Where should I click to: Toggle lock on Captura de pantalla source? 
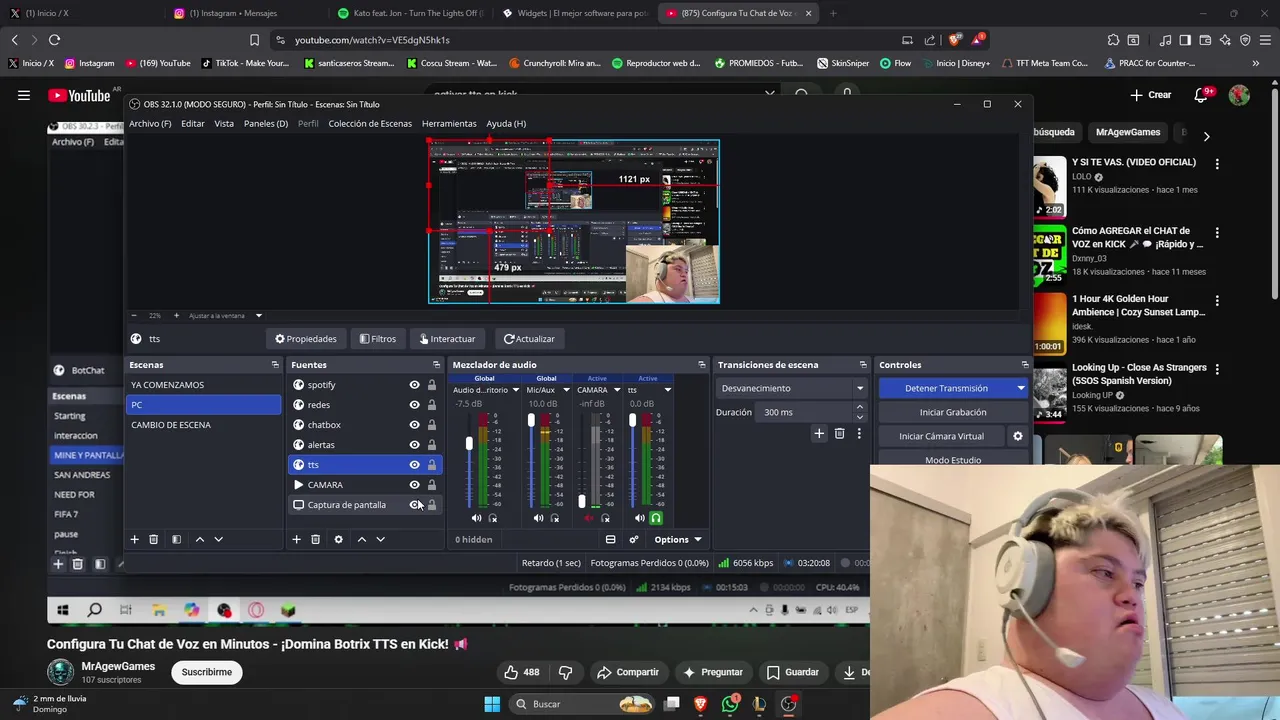tap(432, 505)
